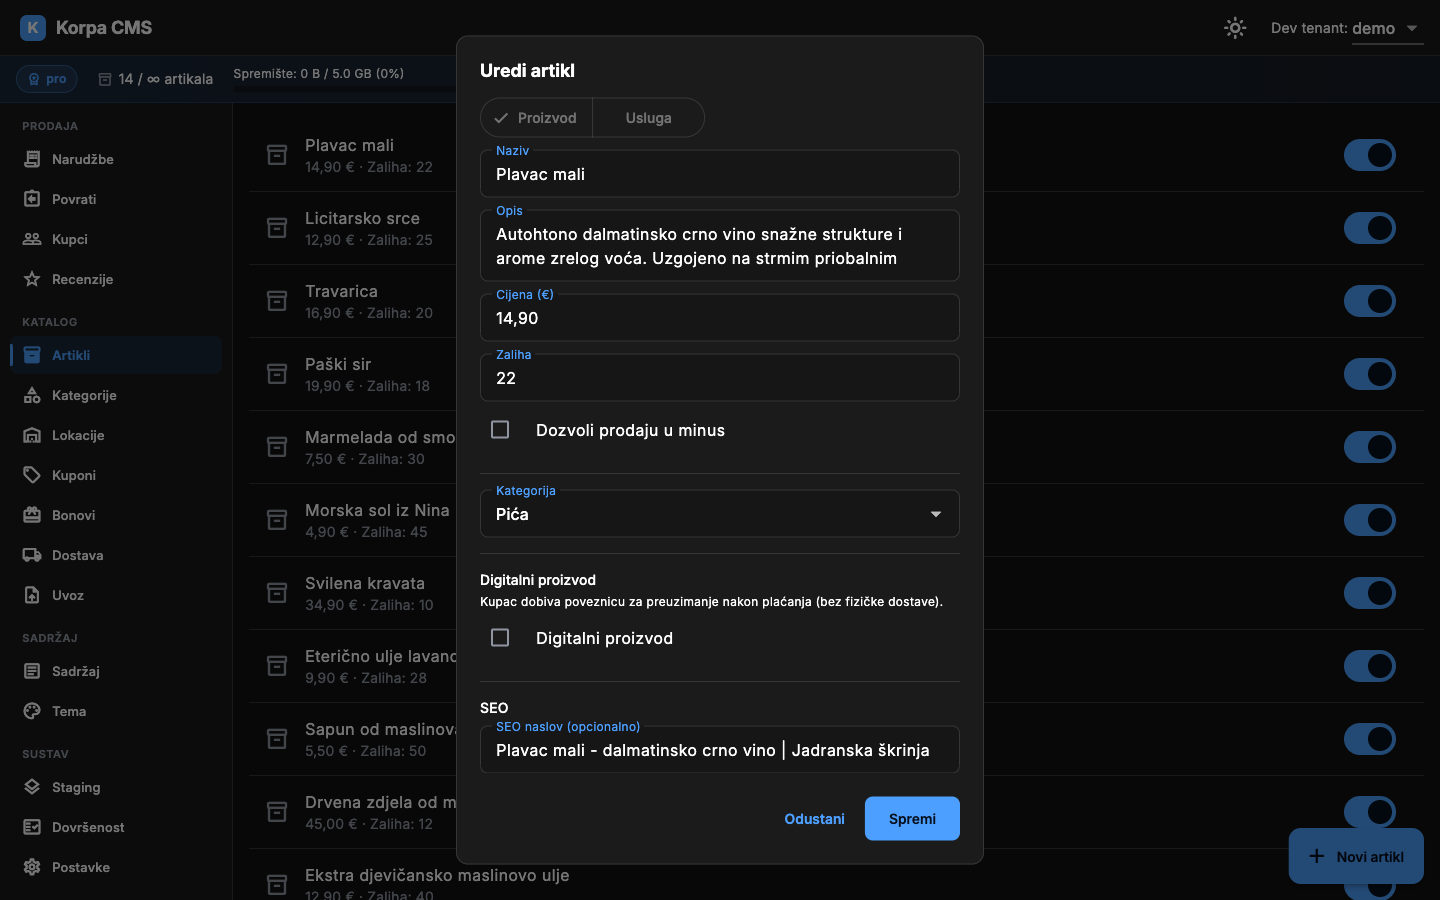Click the Svilena kravata row box icon

point(277,593)
